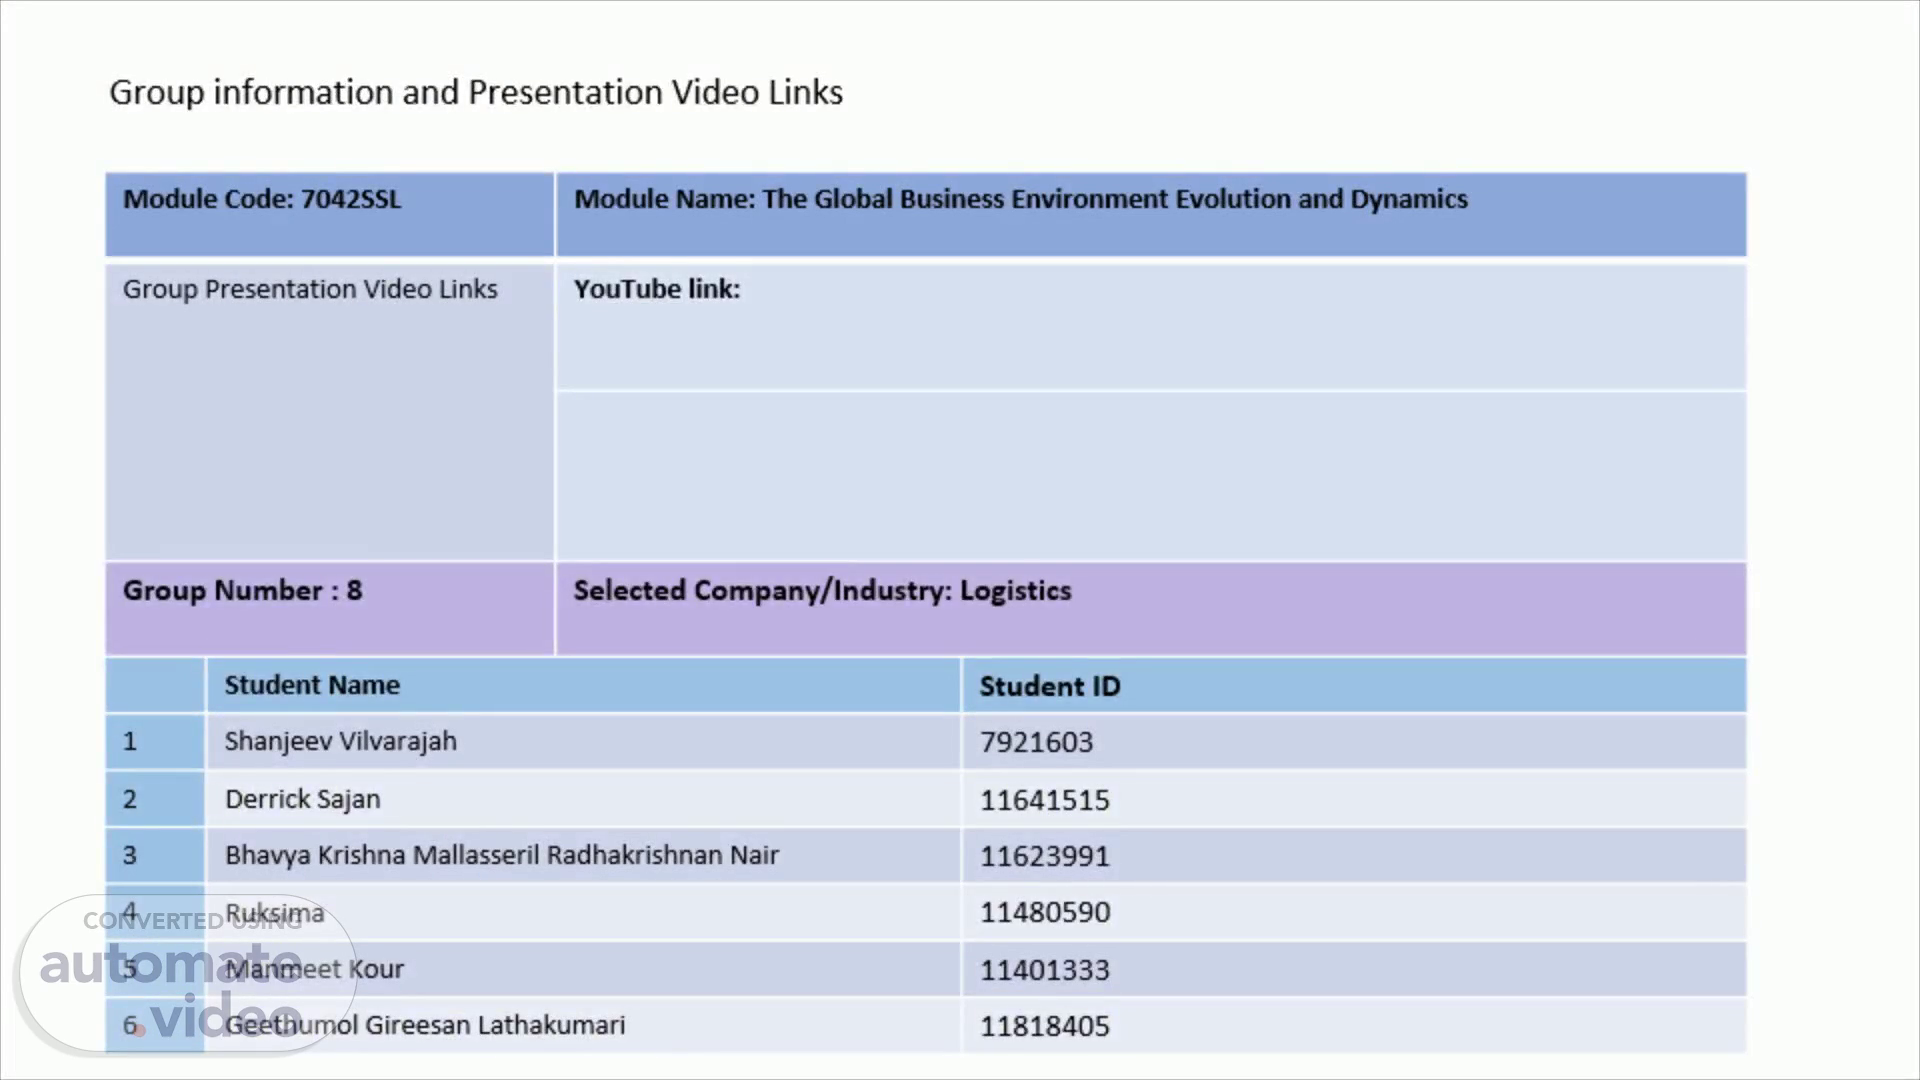This screenshot has width=1920, height=1080.
Task: Click student ID 11480590
Action: [1045, 912]
